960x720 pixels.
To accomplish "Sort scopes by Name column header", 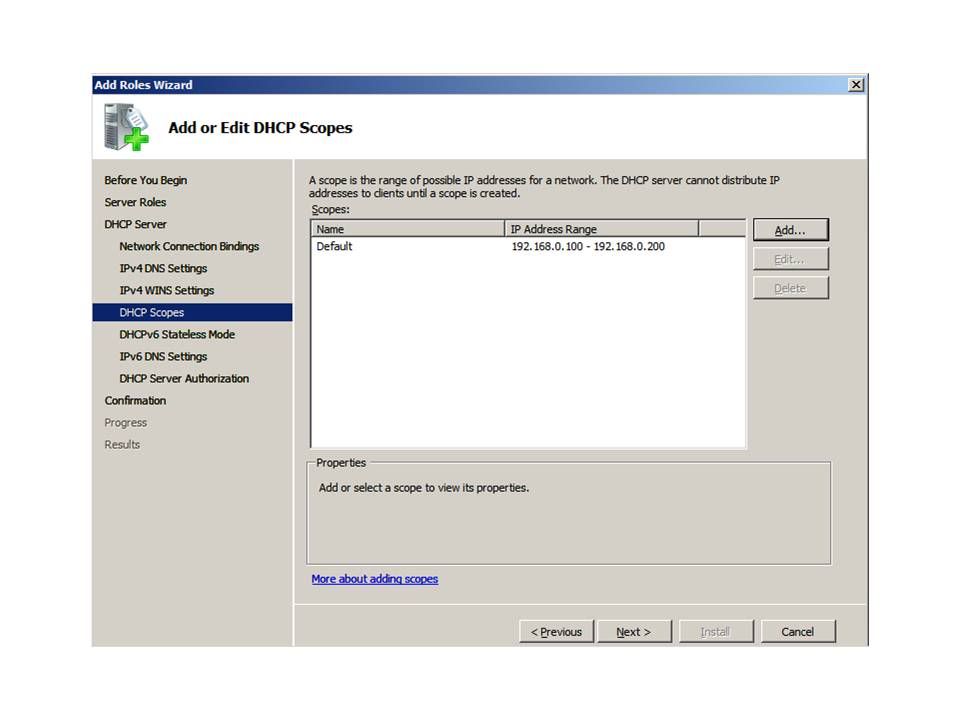I will click(408, 229).
